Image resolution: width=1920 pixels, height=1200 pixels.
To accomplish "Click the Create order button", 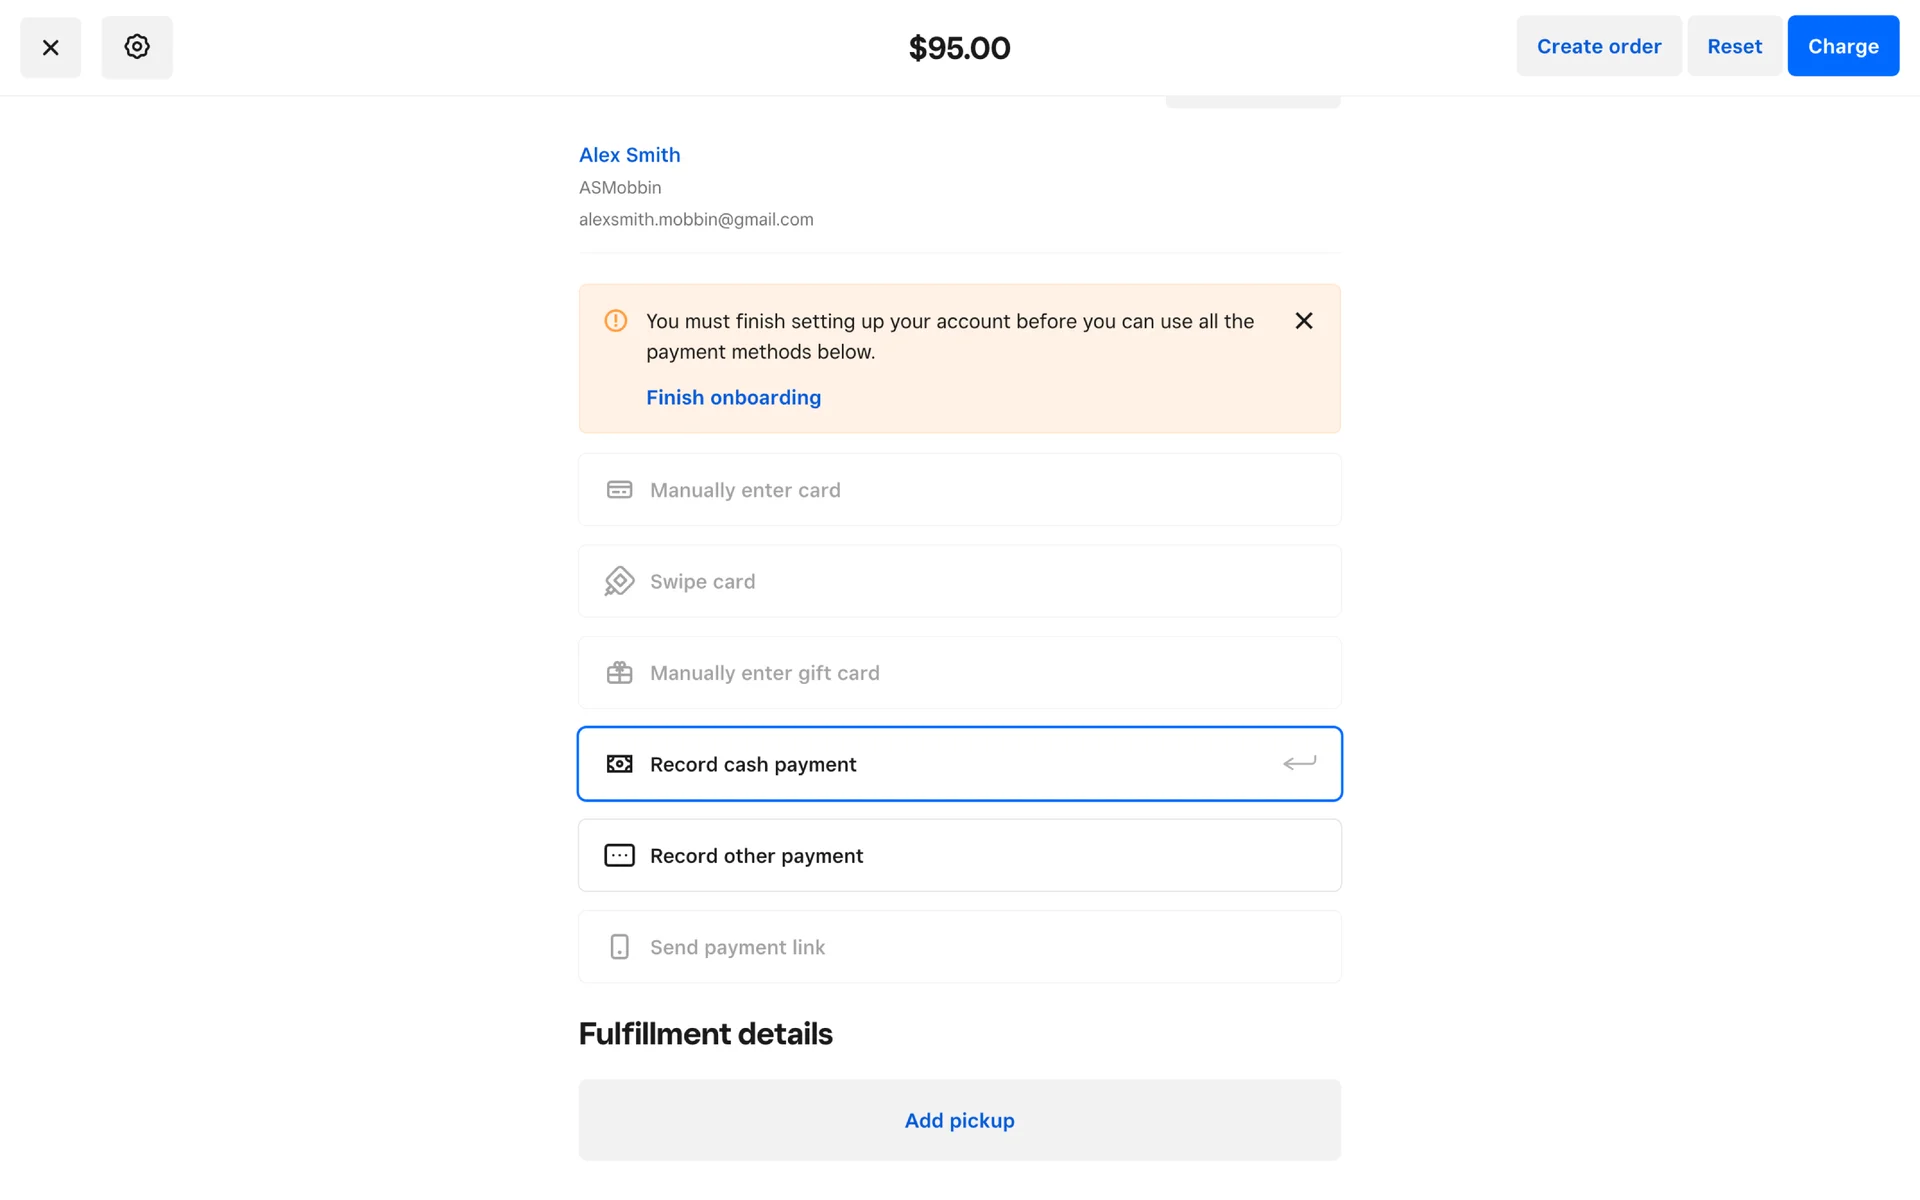I will [x=1598, y=46].
